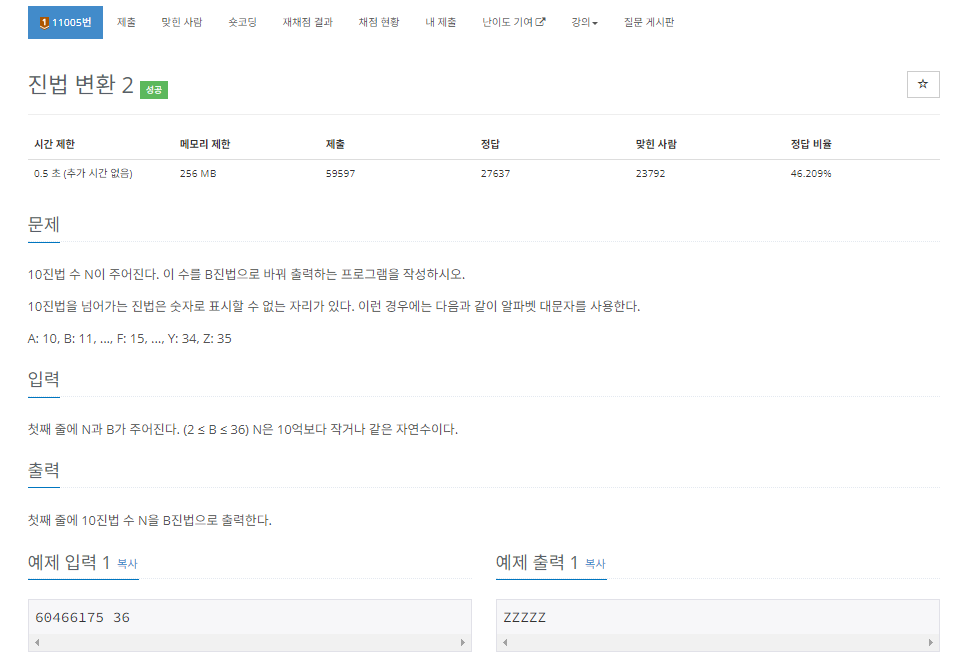Click right scroll arrow of example output
Screen dimensions: 975x664
[930, 642]
